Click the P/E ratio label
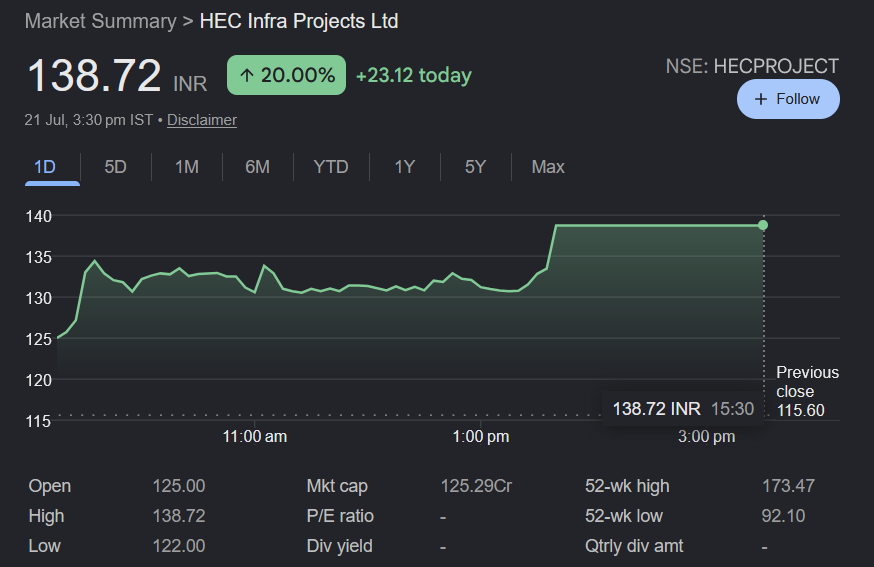 tap(340, 516)
